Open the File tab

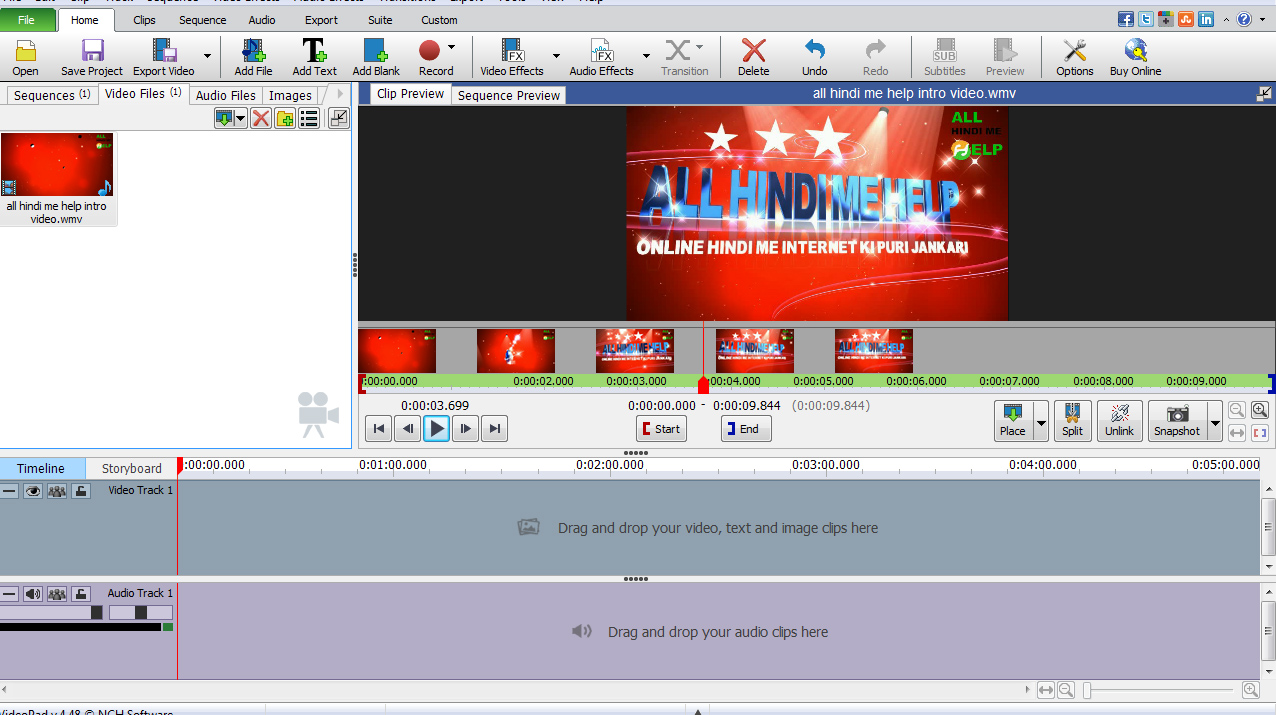26,20
